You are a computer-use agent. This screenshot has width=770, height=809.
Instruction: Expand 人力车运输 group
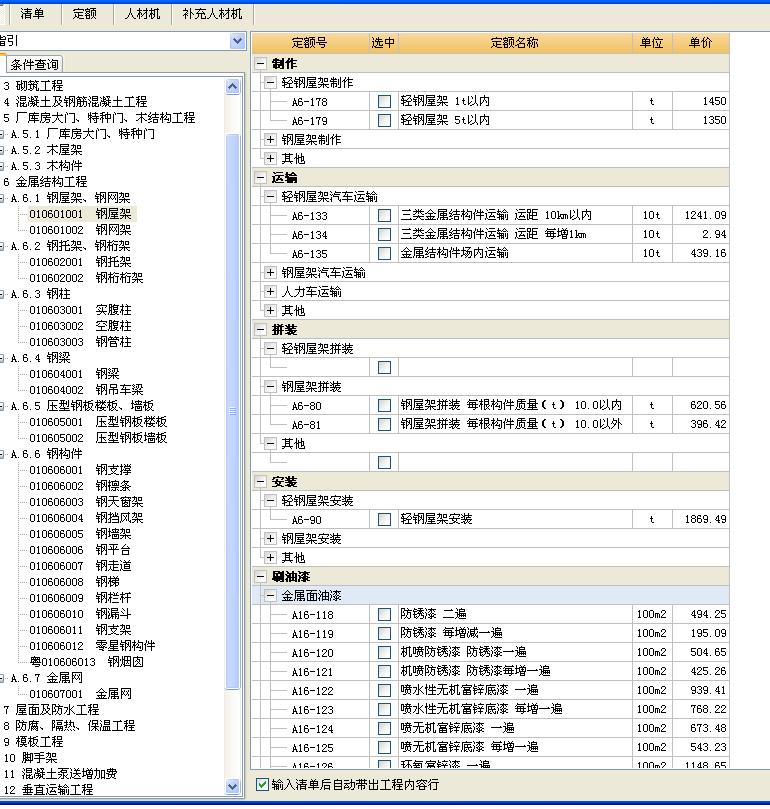coord(270,292)
